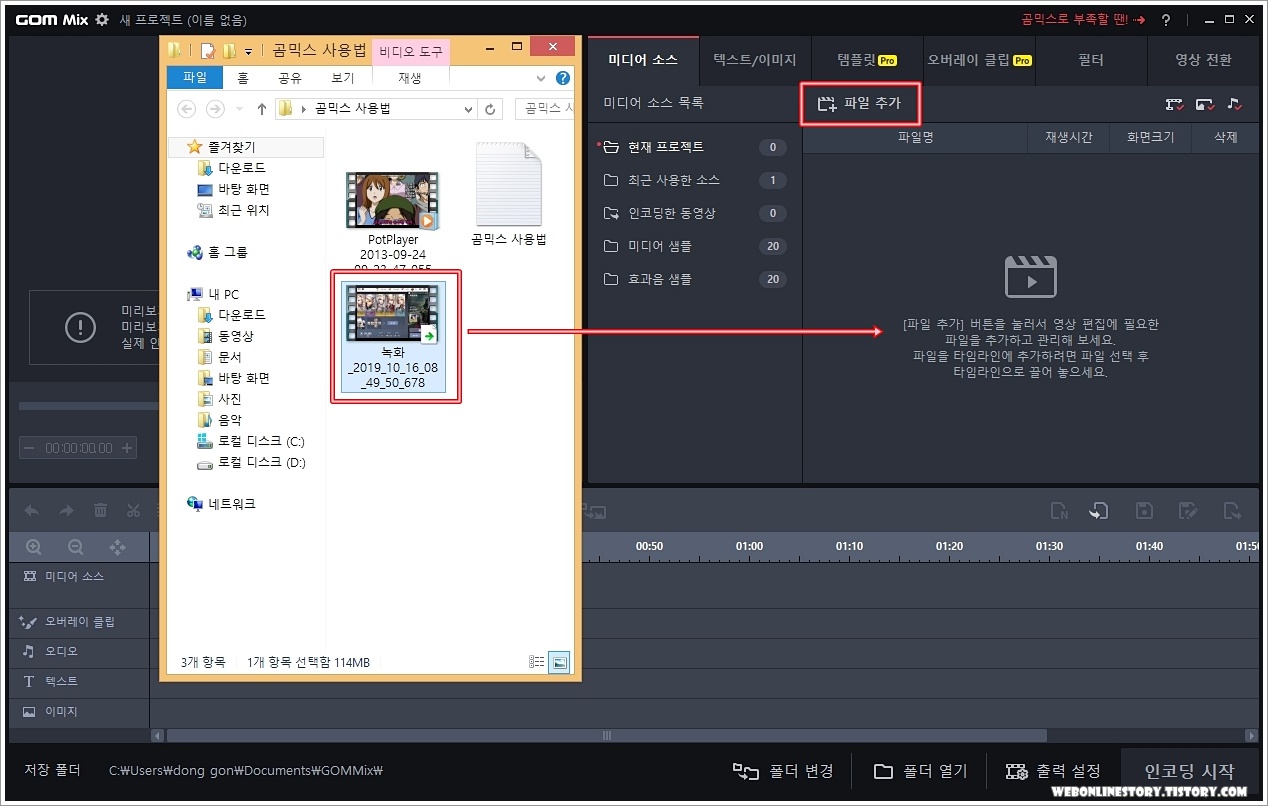Switch to 필터 tab
The image size is (1268, 806).
click(1091, 60)
